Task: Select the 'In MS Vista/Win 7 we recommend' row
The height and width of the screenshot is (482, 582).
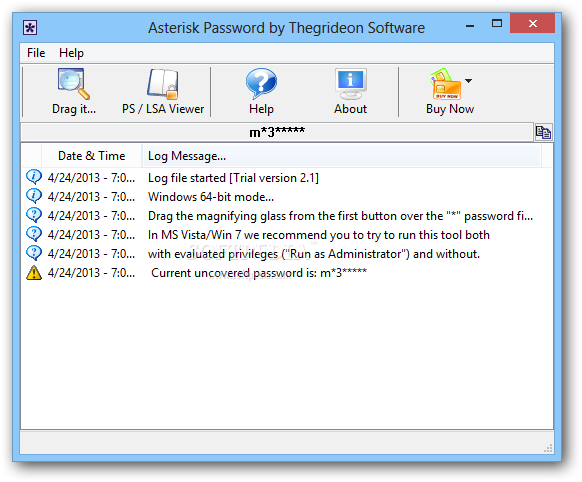Action: click(x=287, y=235)
